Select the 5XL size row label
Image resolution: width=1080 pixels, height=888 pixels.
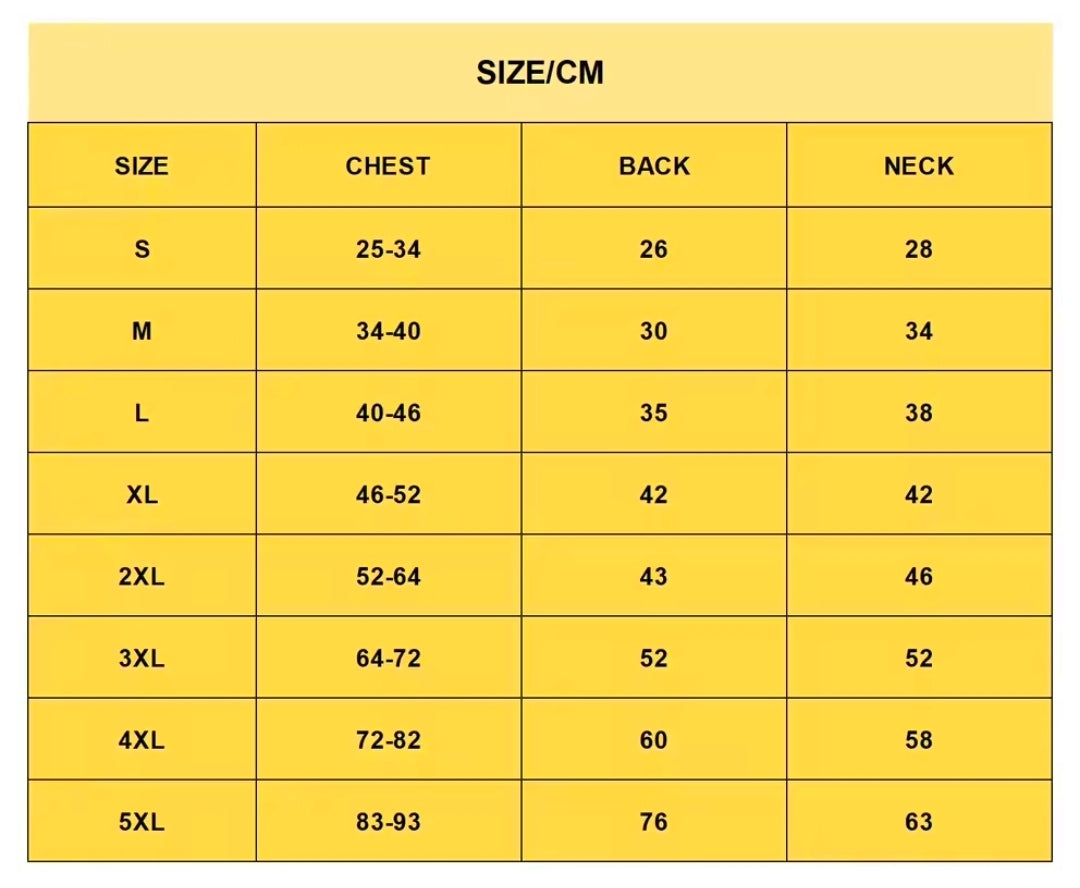click(142, 823)
